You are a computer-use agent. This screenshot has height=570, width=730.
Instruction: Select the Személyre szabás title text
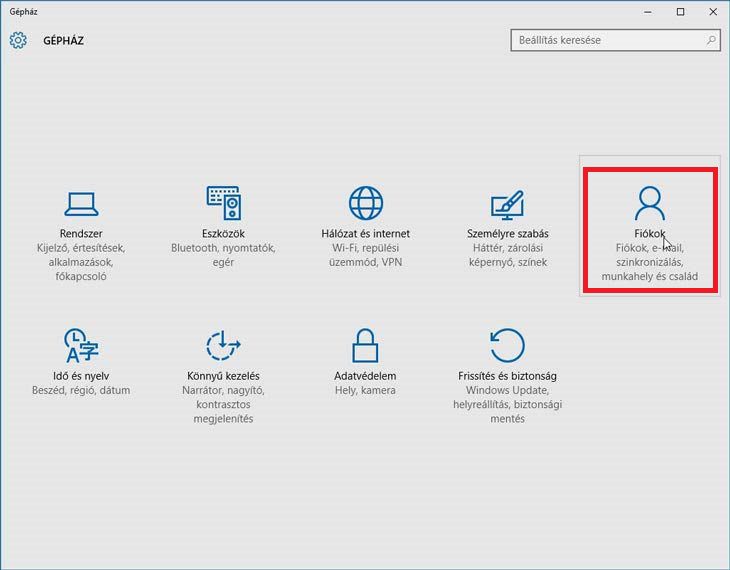click(x=507, y=234)
